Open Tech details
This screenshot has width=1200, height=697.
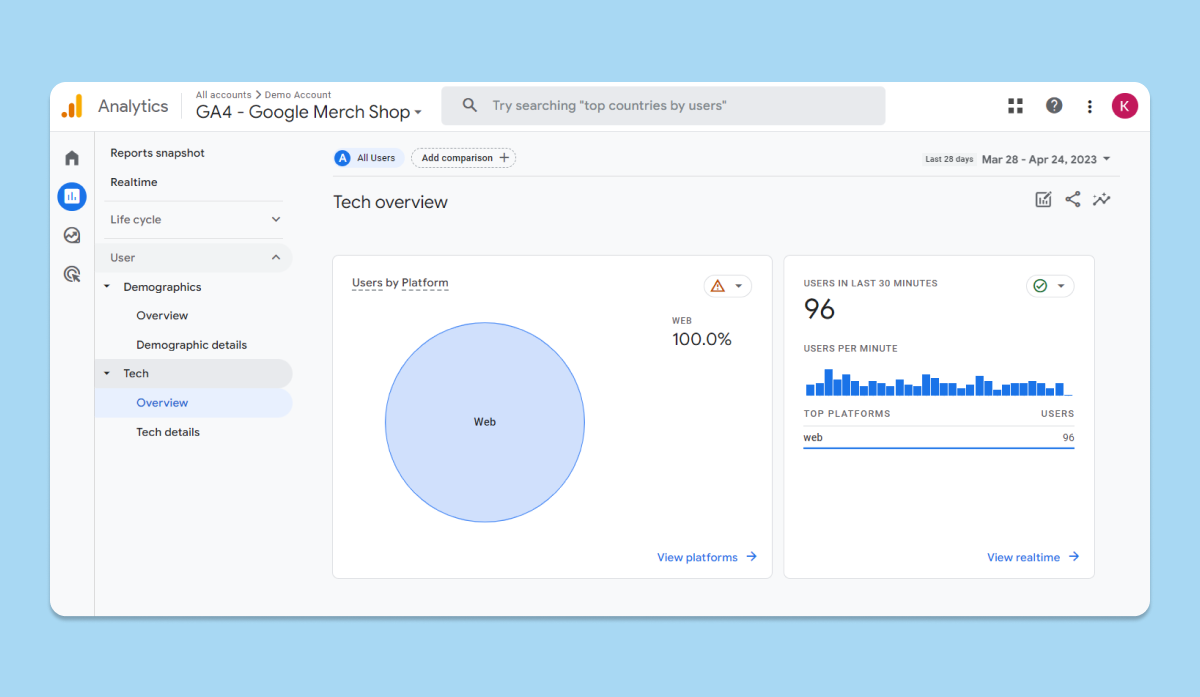pyautogui.click(x=168, y=432)
